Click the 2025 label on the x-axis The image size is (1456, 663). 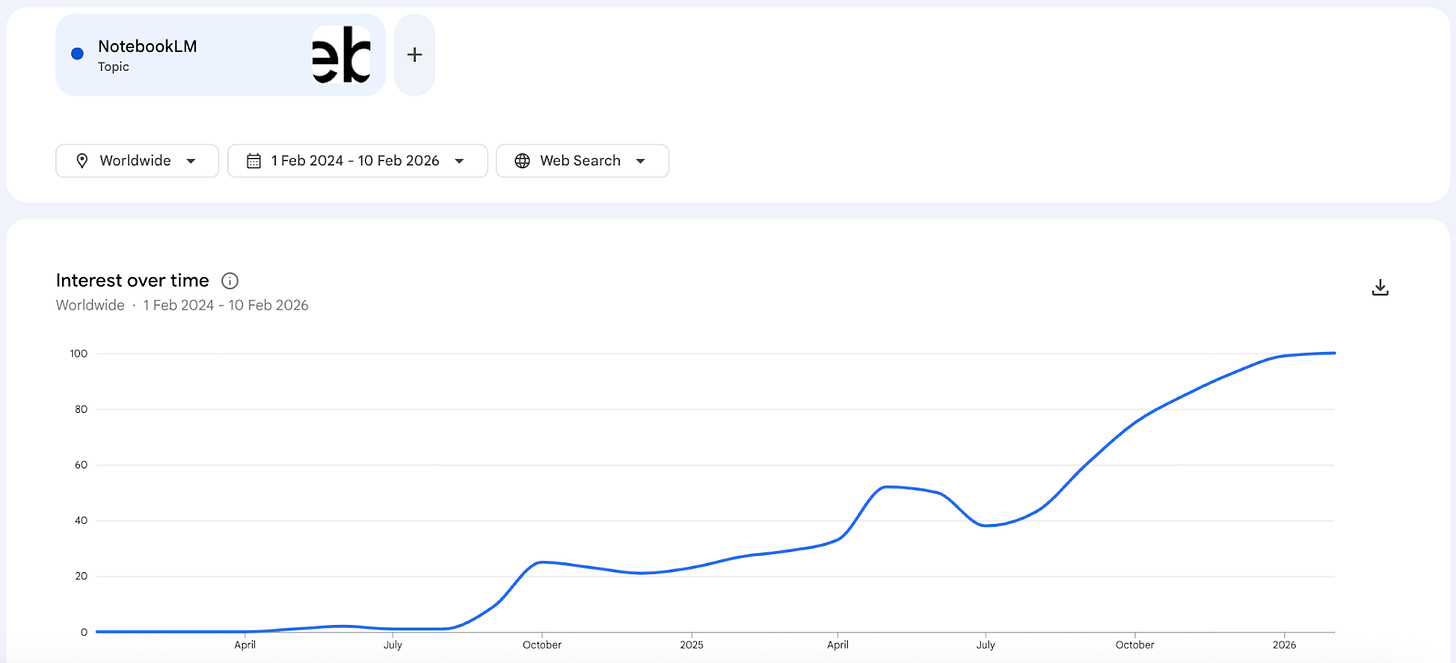690,646
